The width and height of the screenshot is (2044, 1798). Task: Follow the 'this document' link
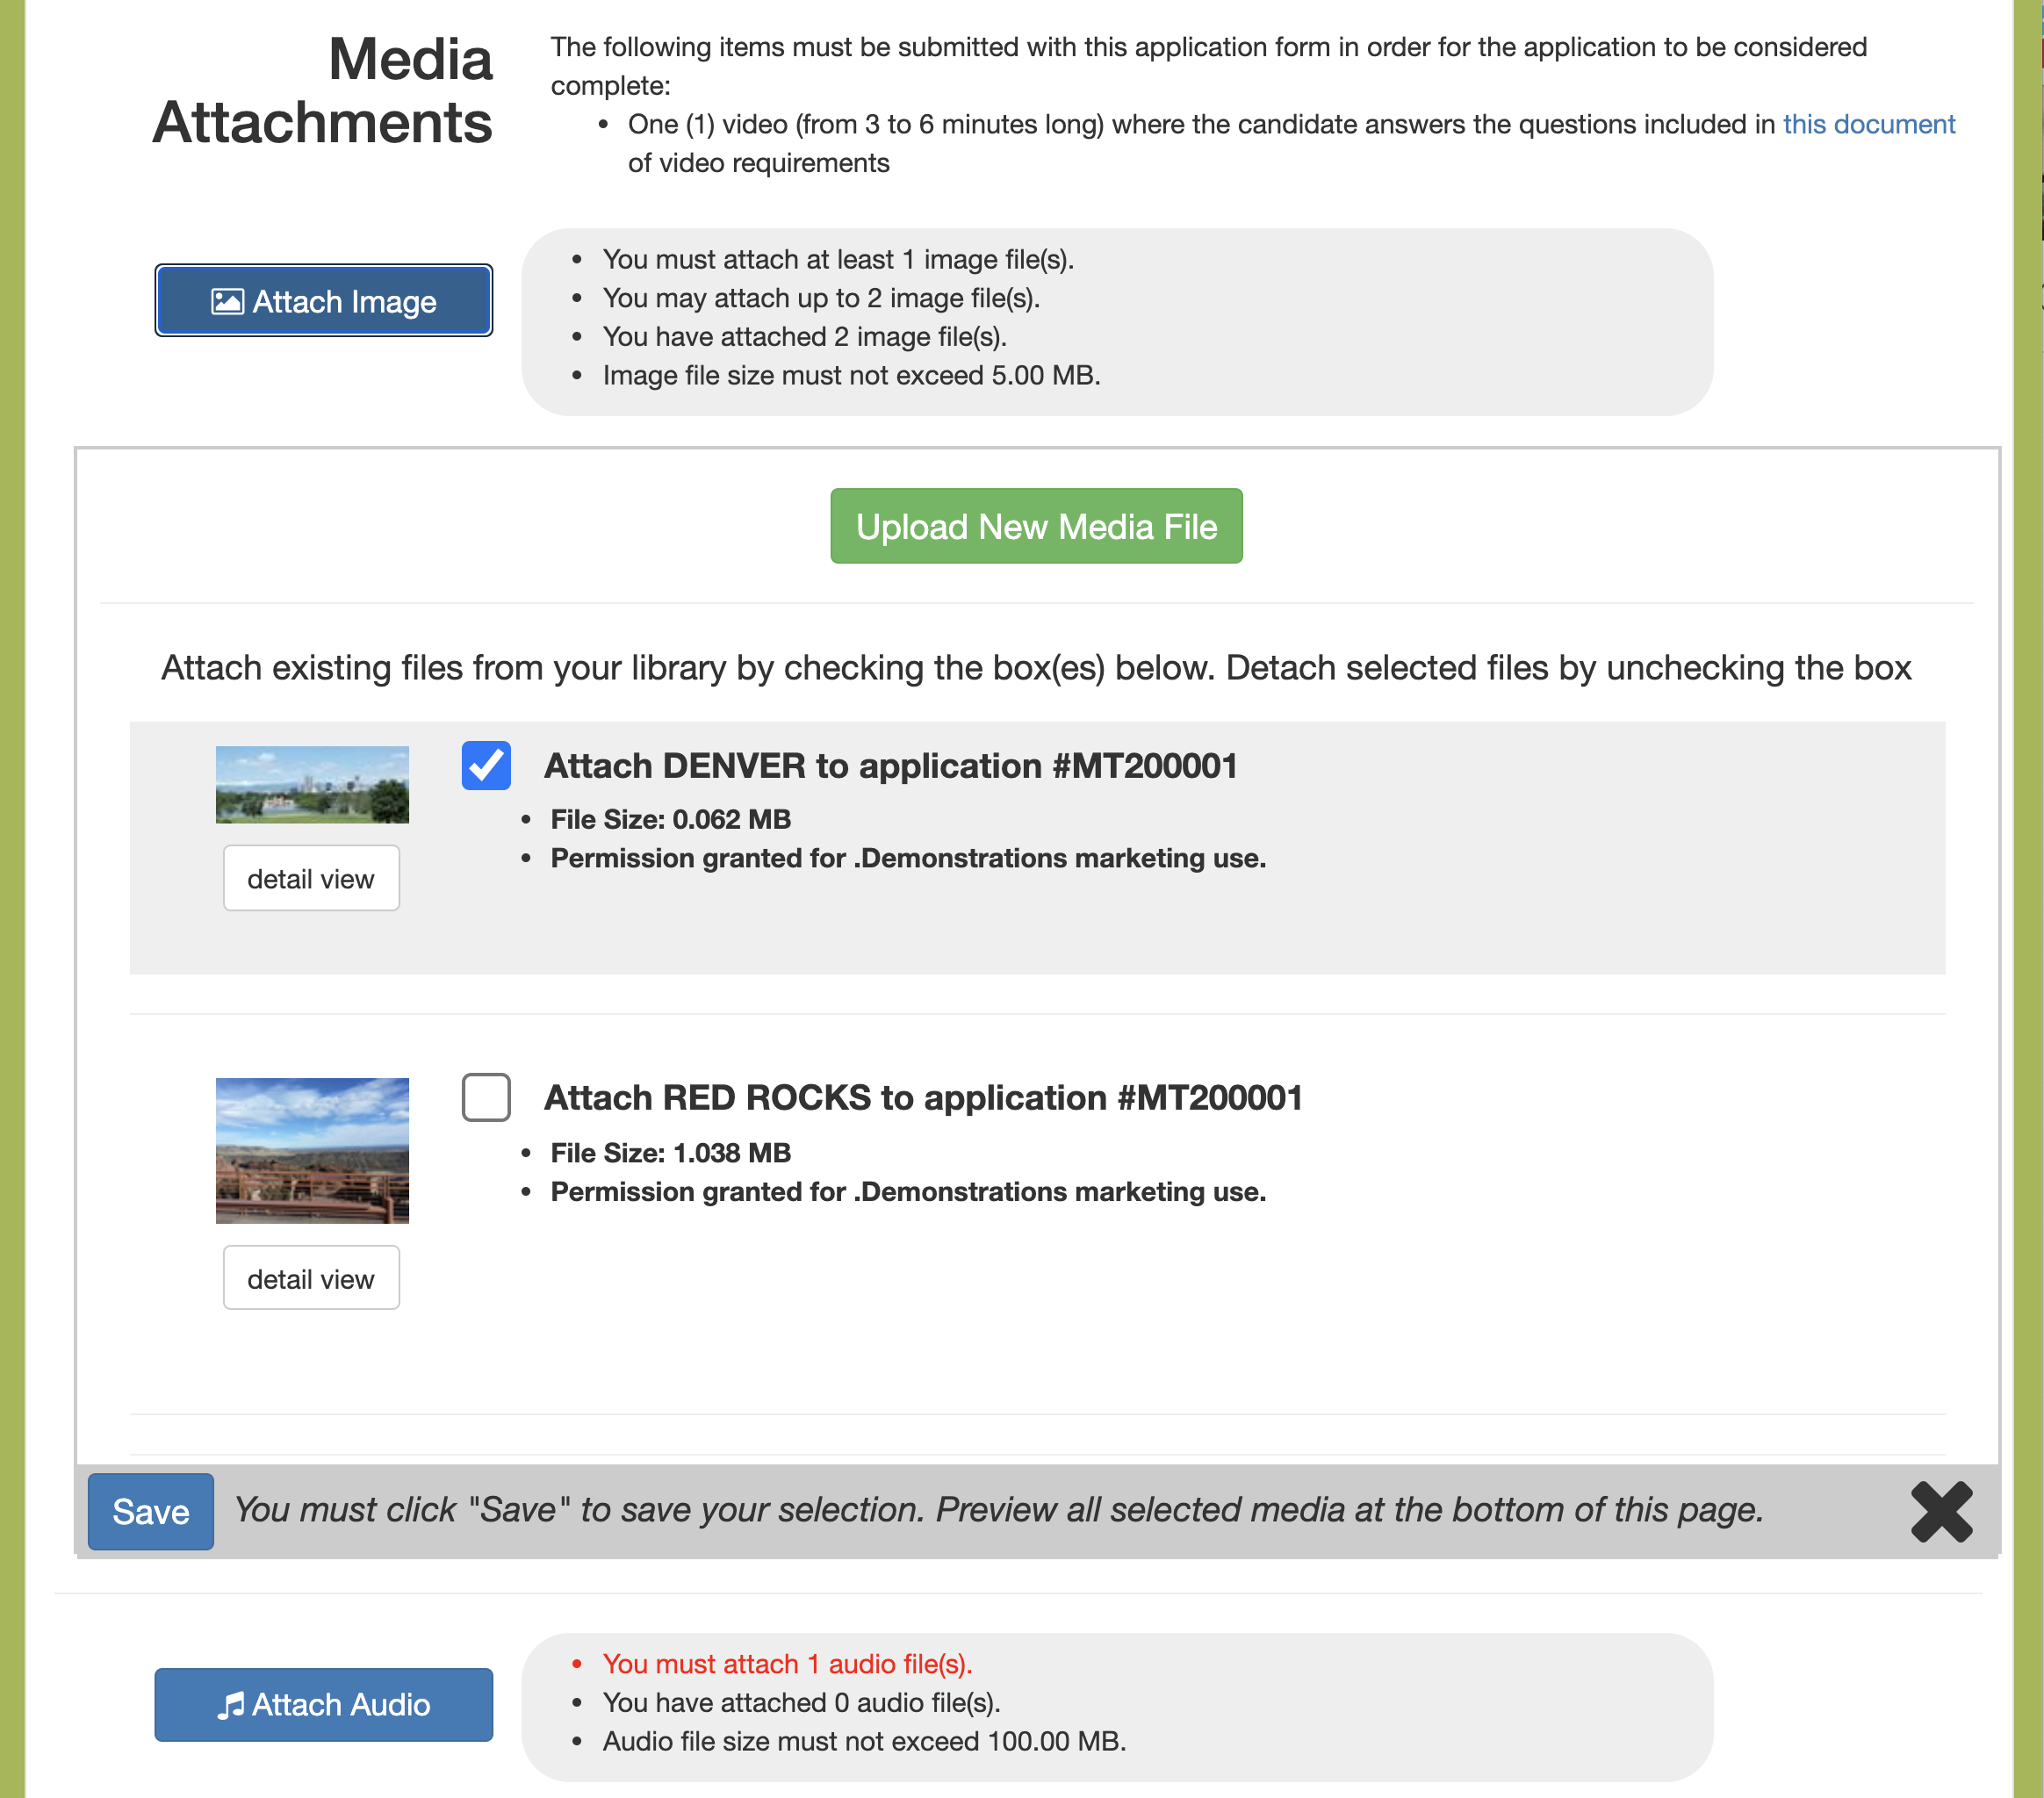click(x=1868, y=124)
